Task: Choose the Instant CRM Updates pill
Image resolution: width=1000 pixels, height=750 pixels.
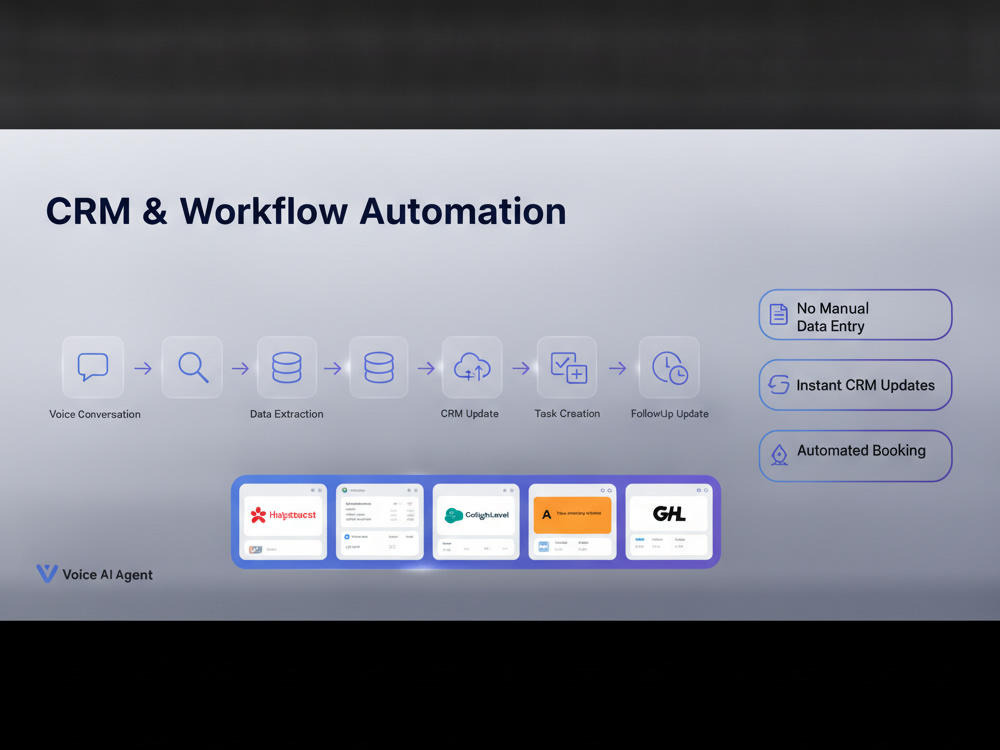Action: (855, 385)
